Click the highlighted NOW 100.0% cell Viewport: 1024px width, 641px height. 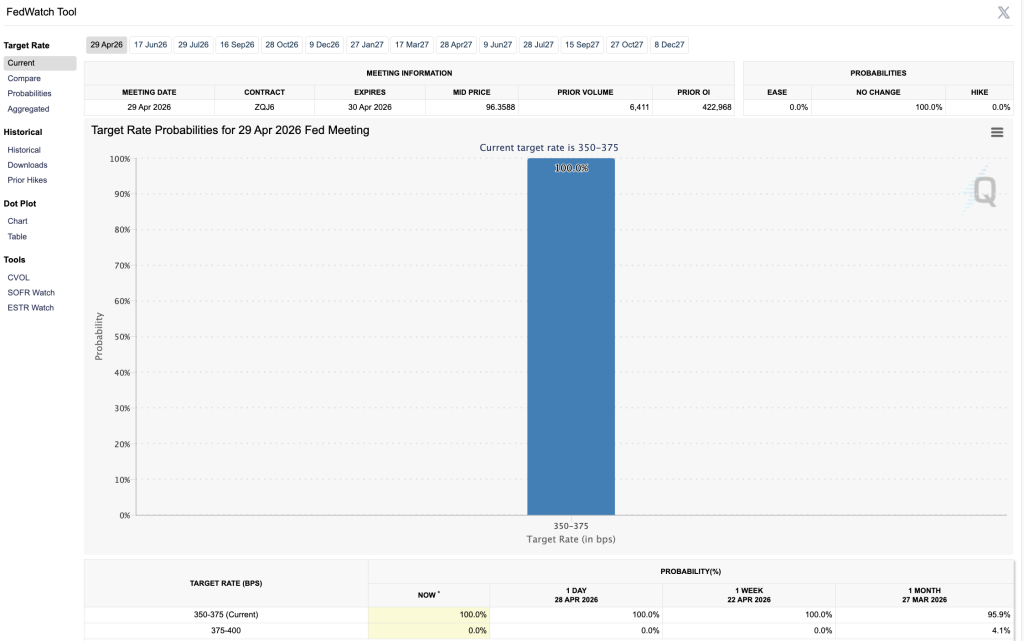429,614
